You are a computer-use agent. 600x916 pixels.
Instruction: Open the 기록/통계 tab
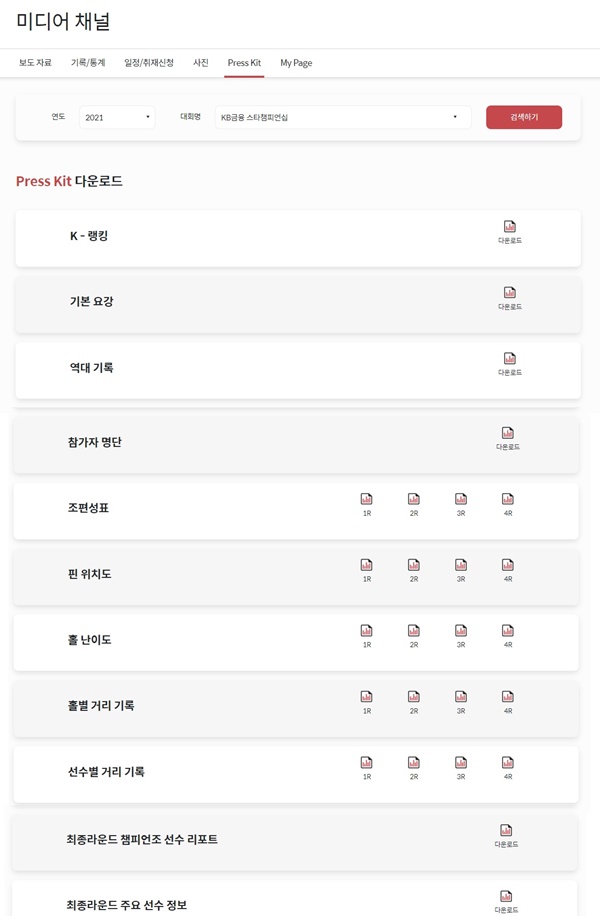[88, 63]
